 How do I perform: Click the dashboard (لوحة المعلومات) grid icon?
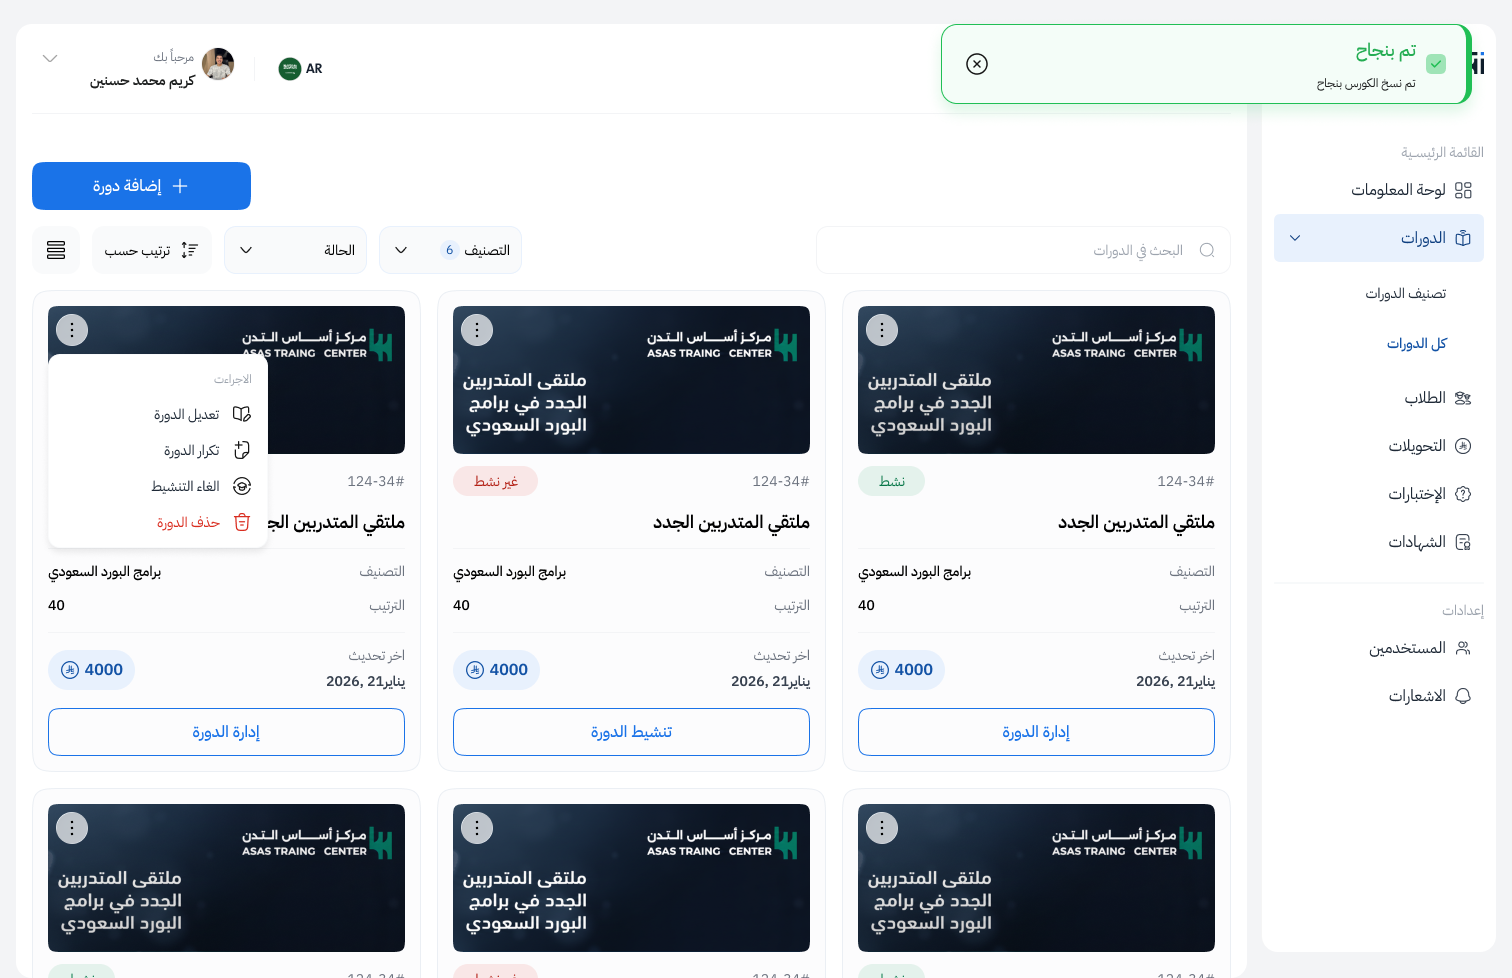[x=1463, y=190]
